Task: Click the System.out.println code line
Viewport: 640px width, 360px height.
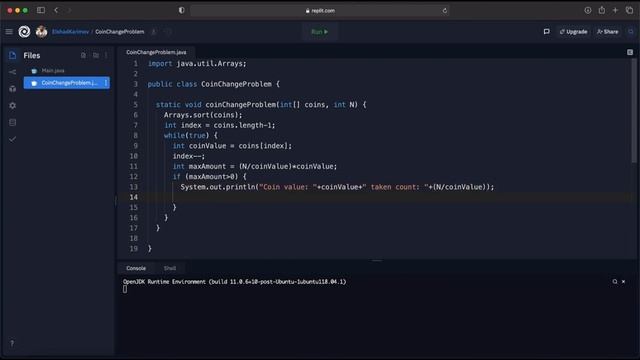Action: tap(337, 187)
